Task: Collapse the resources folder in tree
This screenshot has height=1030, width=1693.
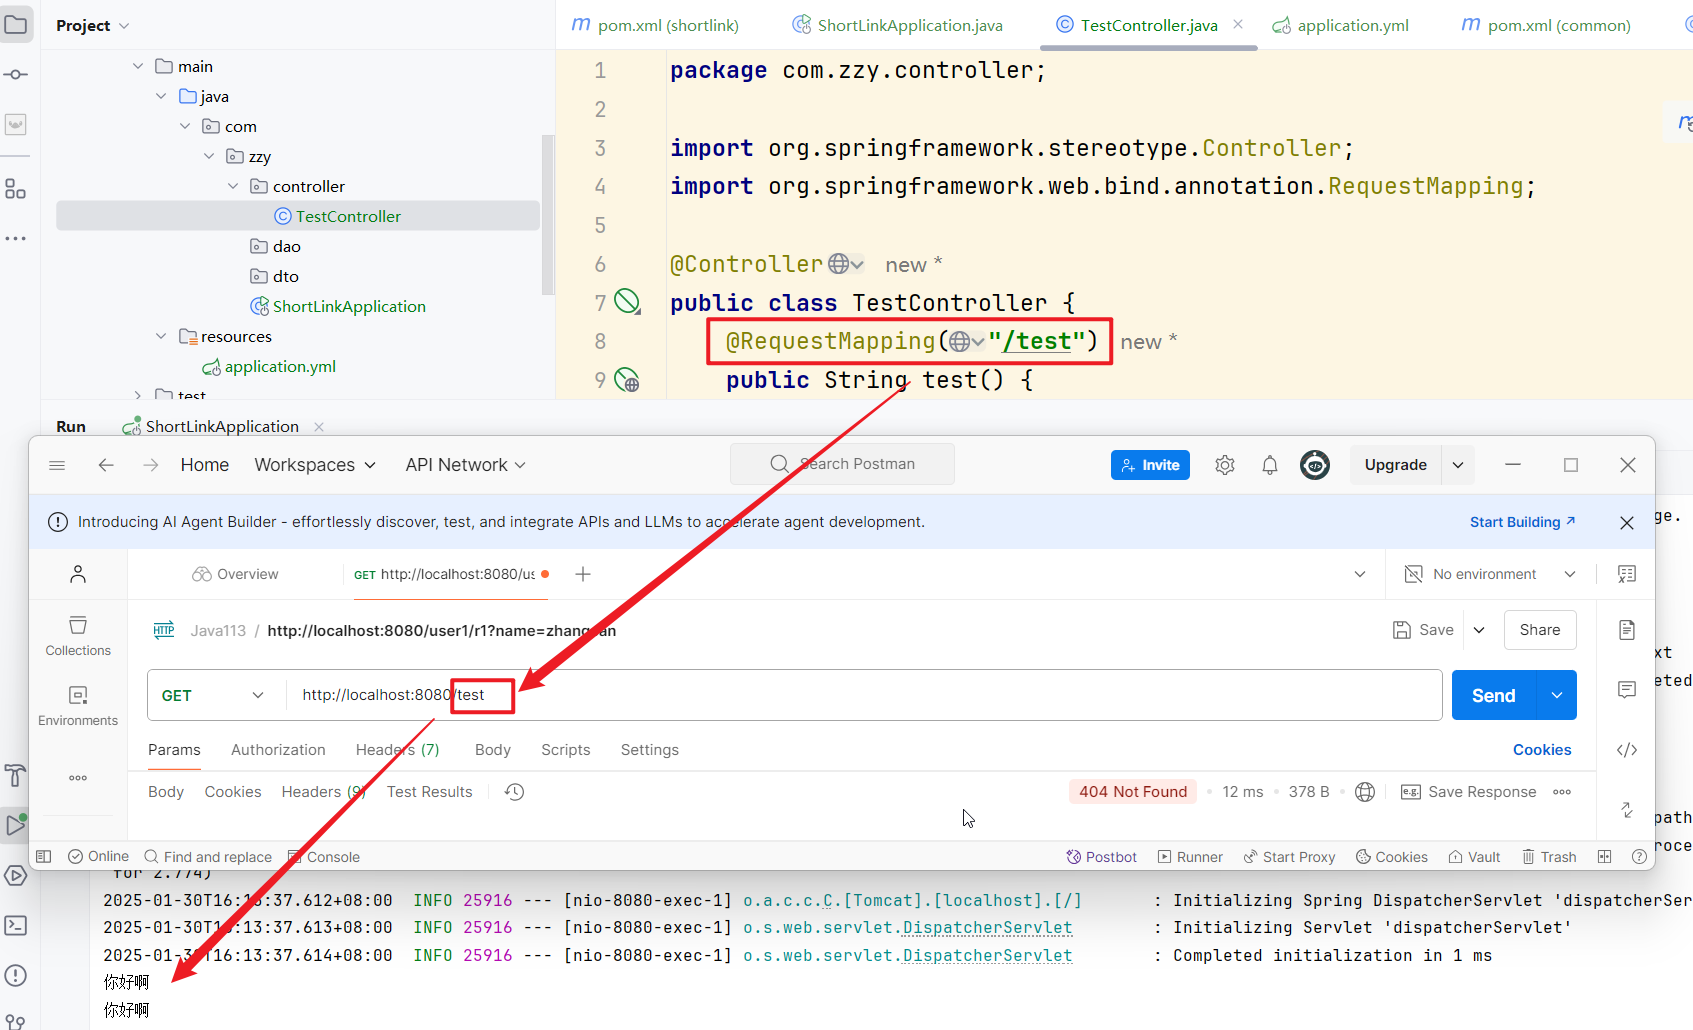Action: coord(161,336)
